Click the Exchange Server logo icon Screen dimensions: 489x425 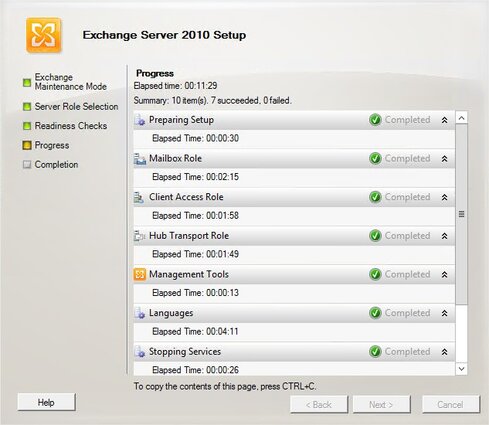click(44, 35)
